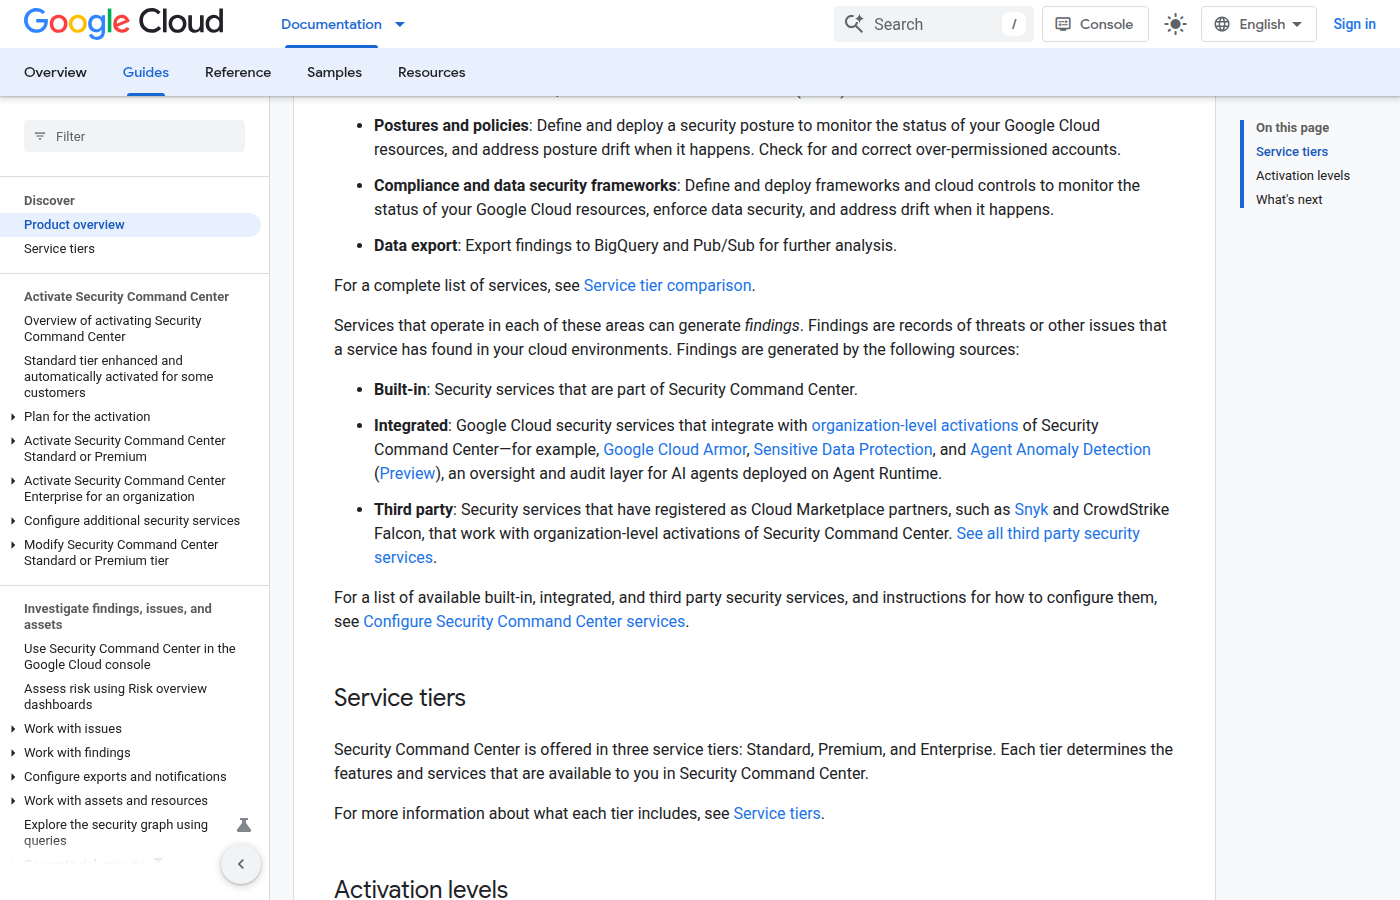
Task: Open Service tier comparison link
Action: [x=667, y=285]
